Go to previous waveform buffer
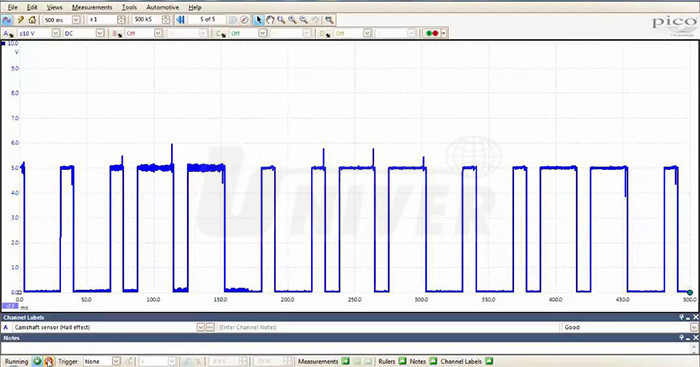Viewport: 700px width, 367px height. [180, 20]
